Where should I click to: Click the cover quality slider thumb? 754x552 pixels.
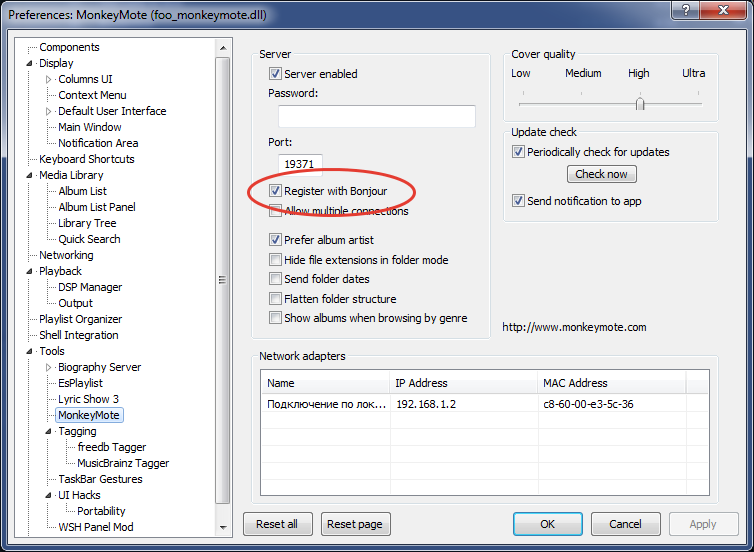640,103
